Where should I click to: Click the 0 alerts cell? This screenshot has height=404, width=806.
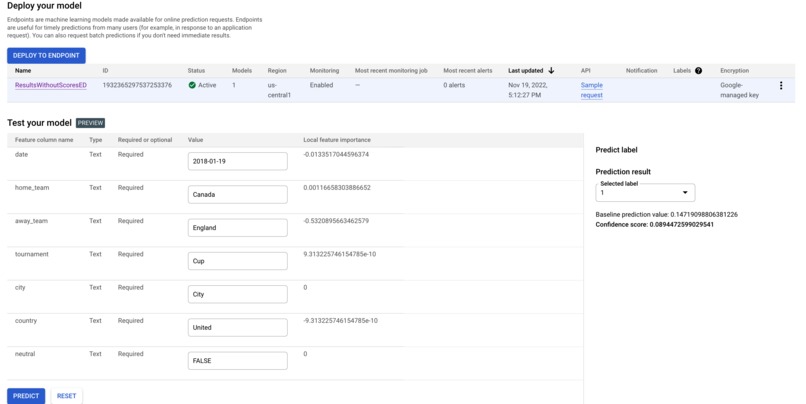click(454, 85)
